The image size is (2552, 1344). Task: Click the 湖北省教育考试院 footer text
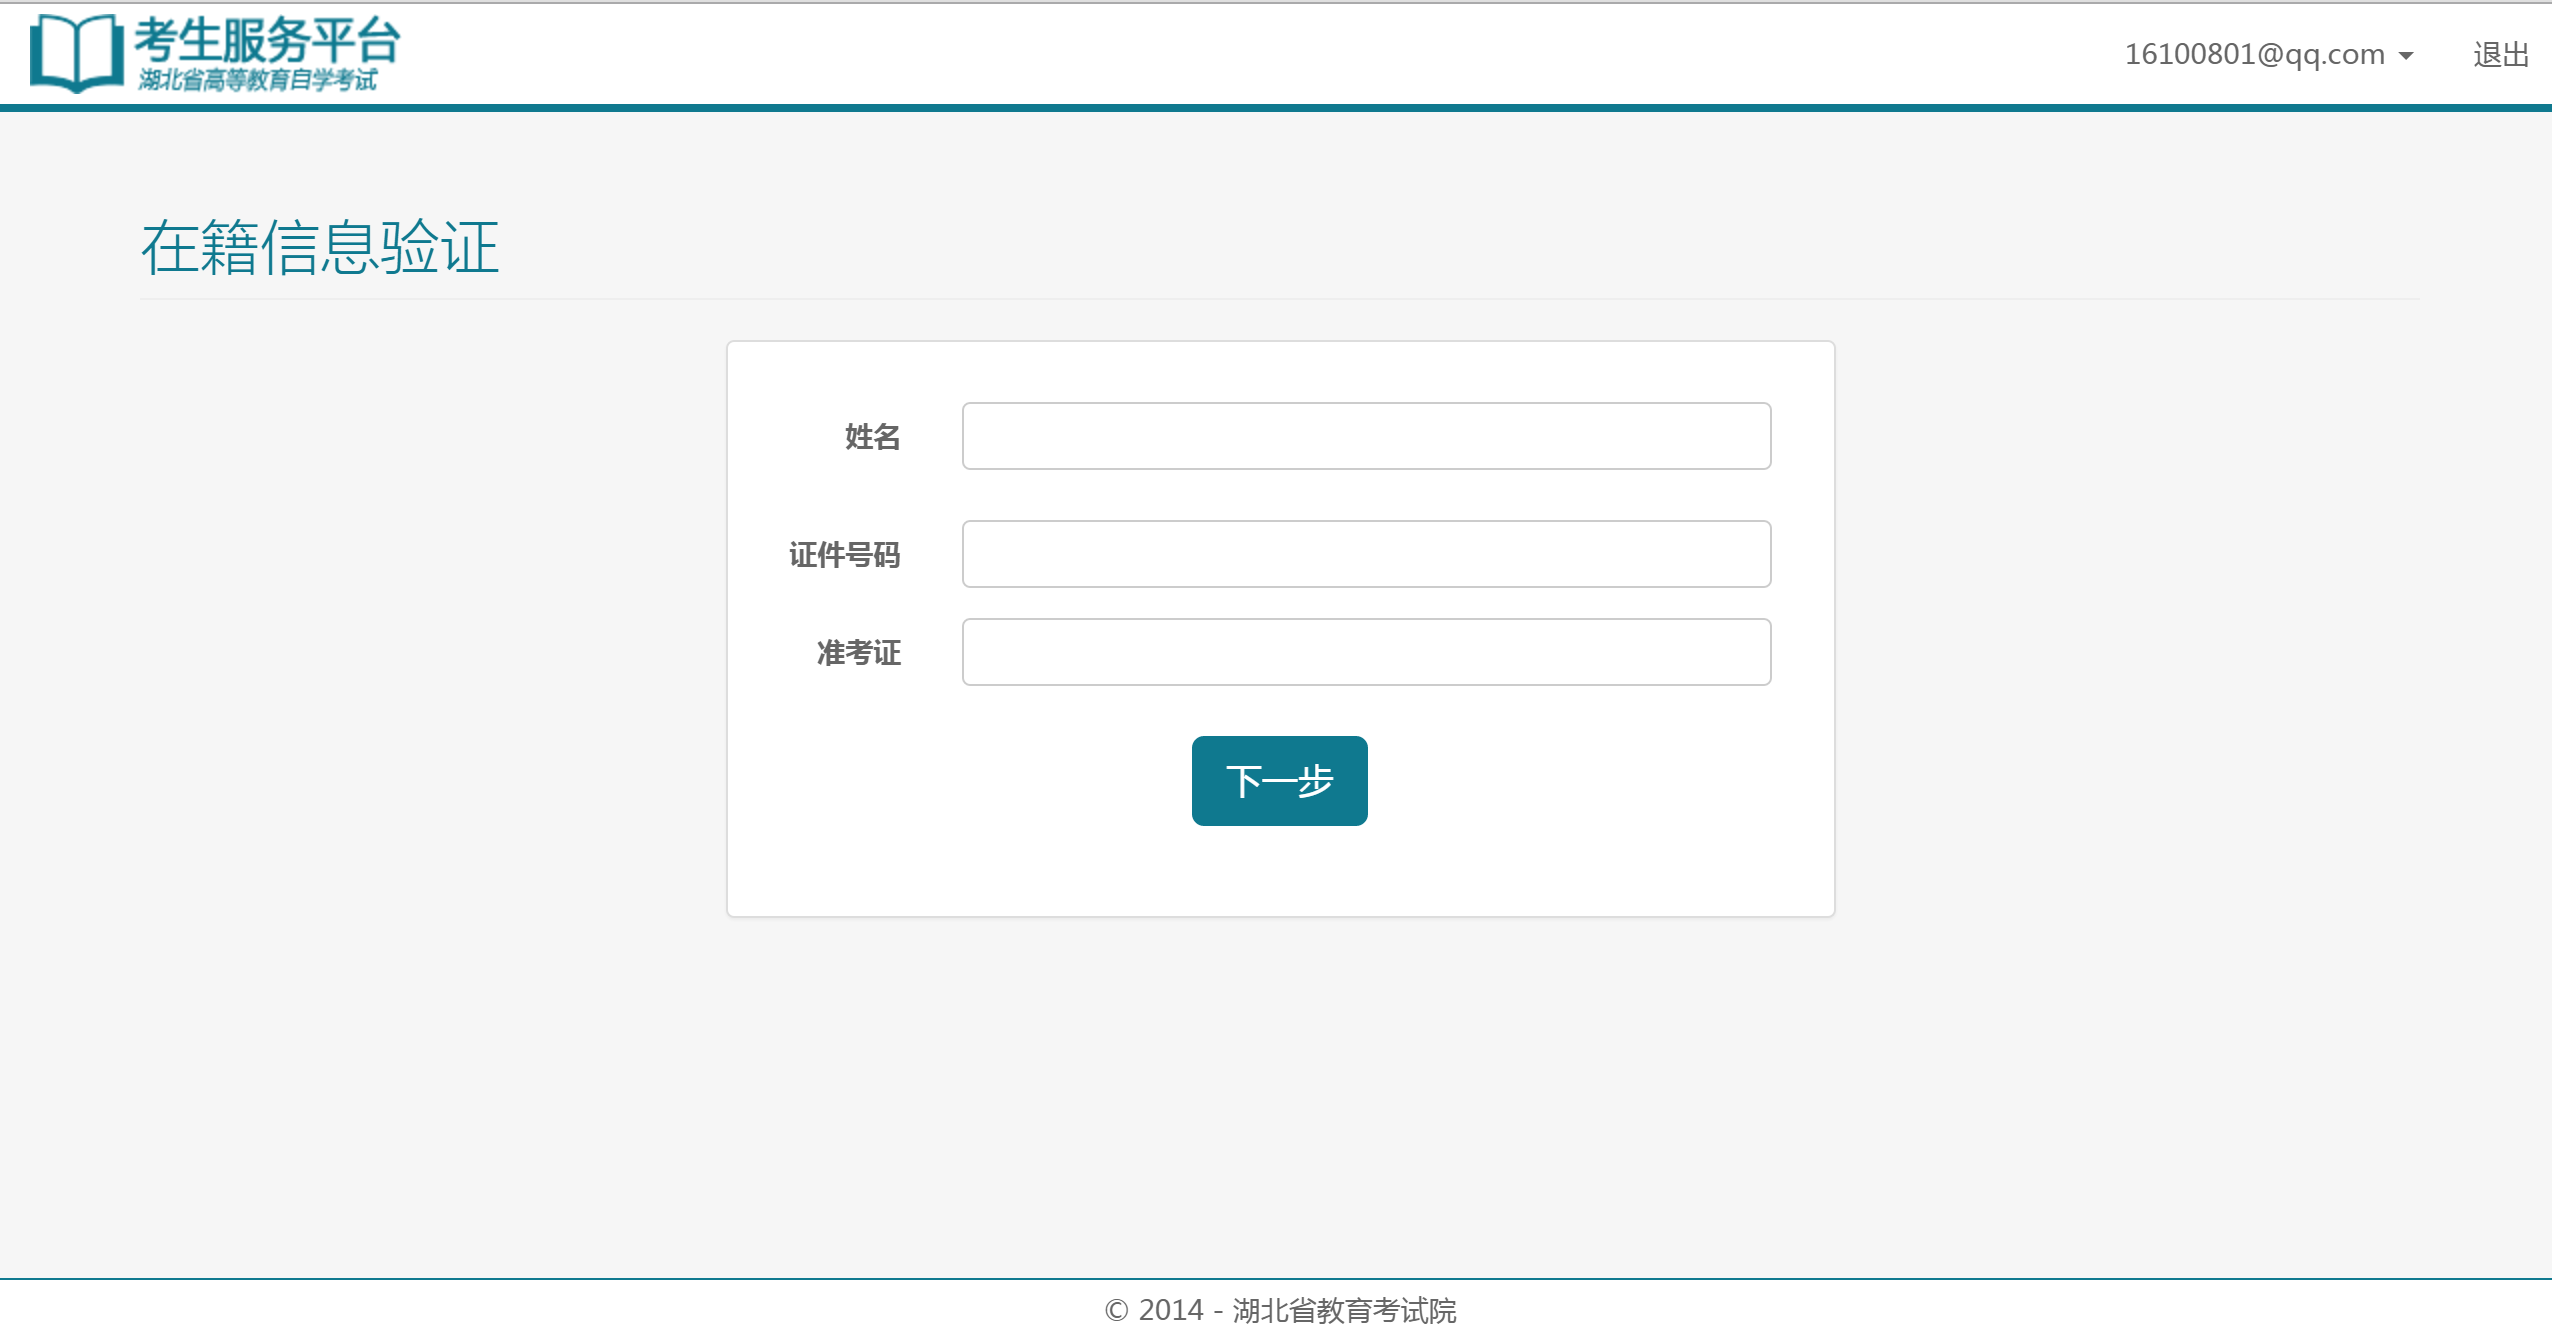point(1344,1310)
